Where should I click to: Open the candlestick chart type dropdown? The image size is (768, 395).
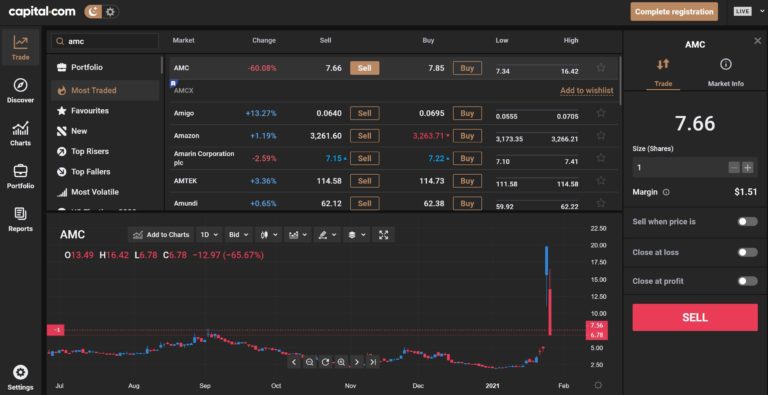pos(269,235)
